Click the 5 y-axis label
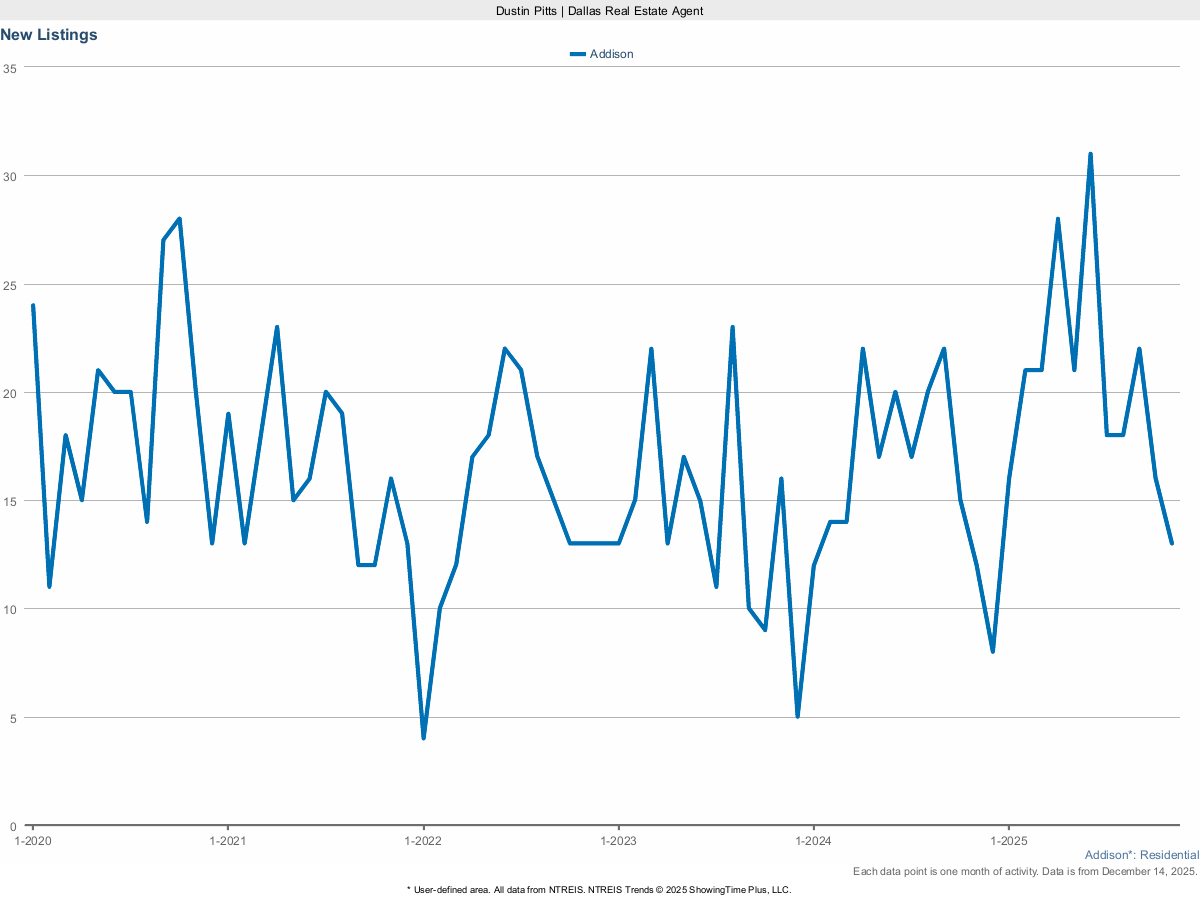 (13, 718)
